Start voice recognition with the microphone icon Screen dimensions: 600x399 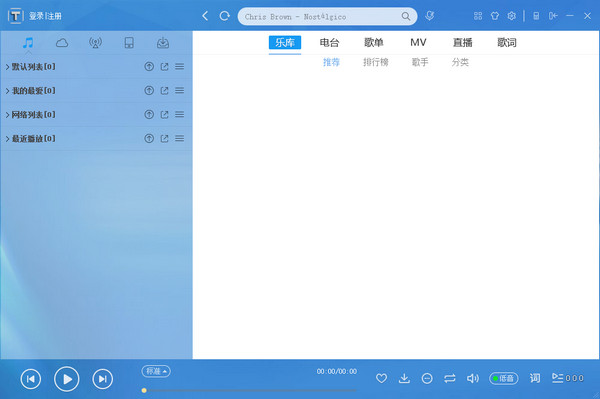pos(430,16)
